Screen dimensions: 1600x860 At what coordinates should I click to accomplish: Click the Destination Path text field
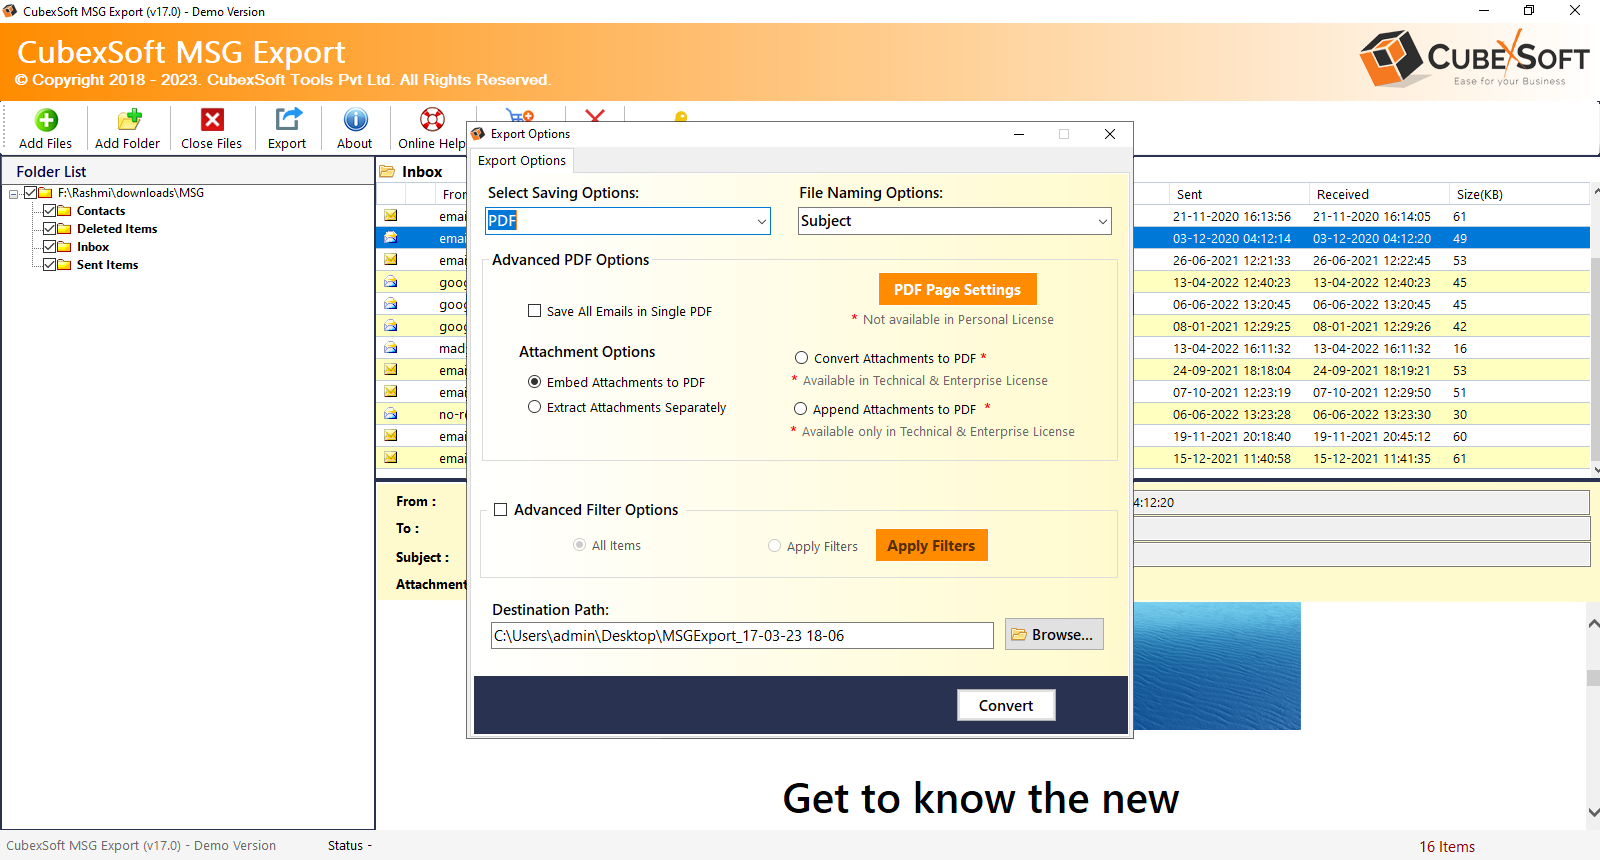pyautogui.click(x=741, y=636)
